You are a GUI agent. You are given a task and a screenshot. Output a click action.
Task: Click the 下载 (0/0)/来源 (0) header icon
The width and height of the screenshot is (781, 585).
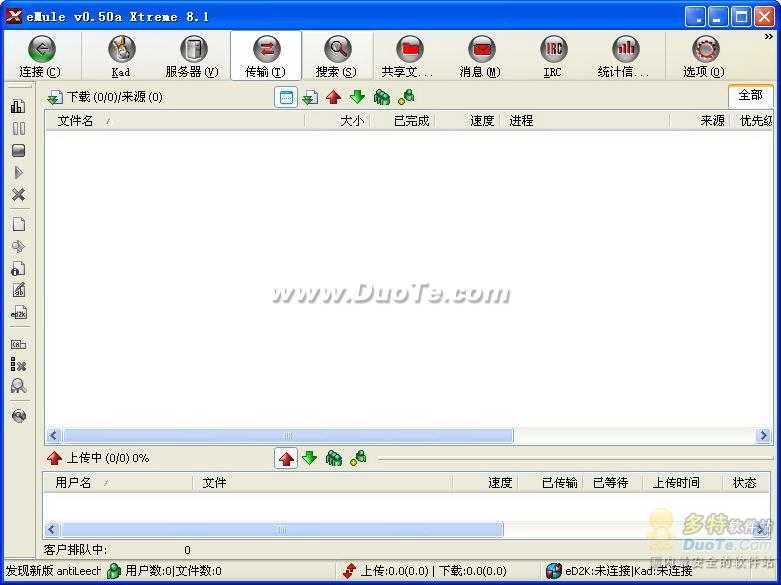pyautogui.click(x=54, y=97)
